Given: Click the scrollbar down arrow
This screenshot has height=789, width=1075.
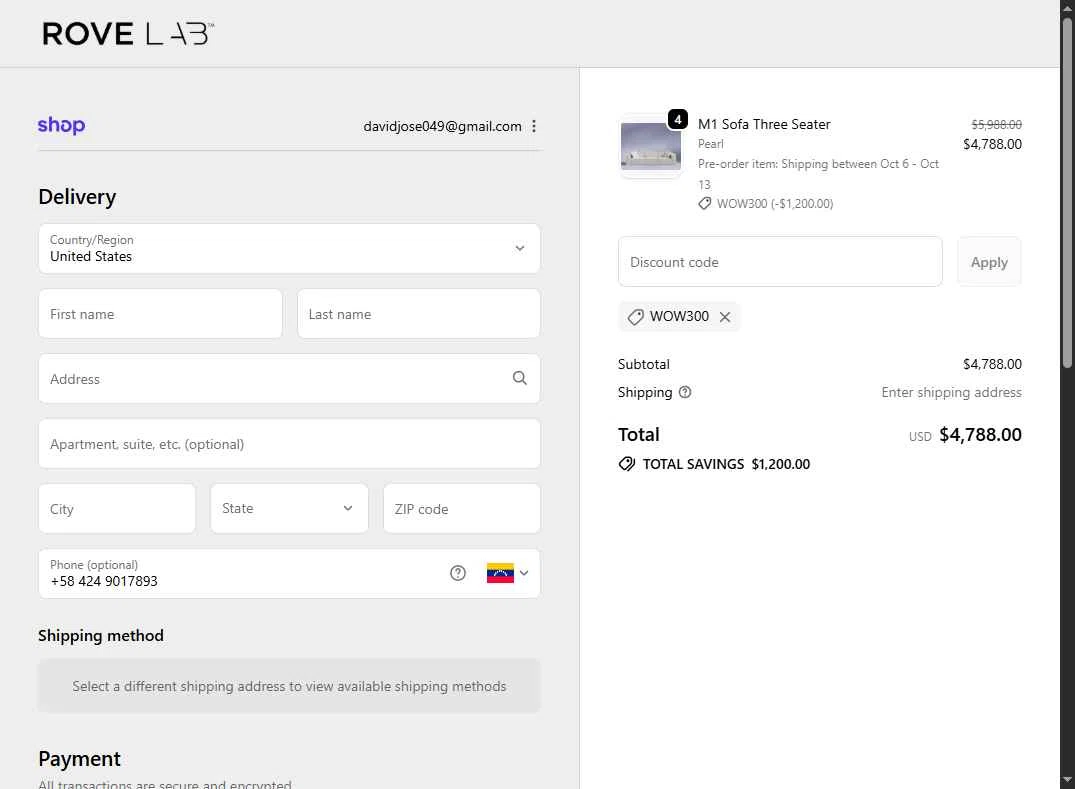Looking at the screenshot, I should click(x=1067, y=781).
